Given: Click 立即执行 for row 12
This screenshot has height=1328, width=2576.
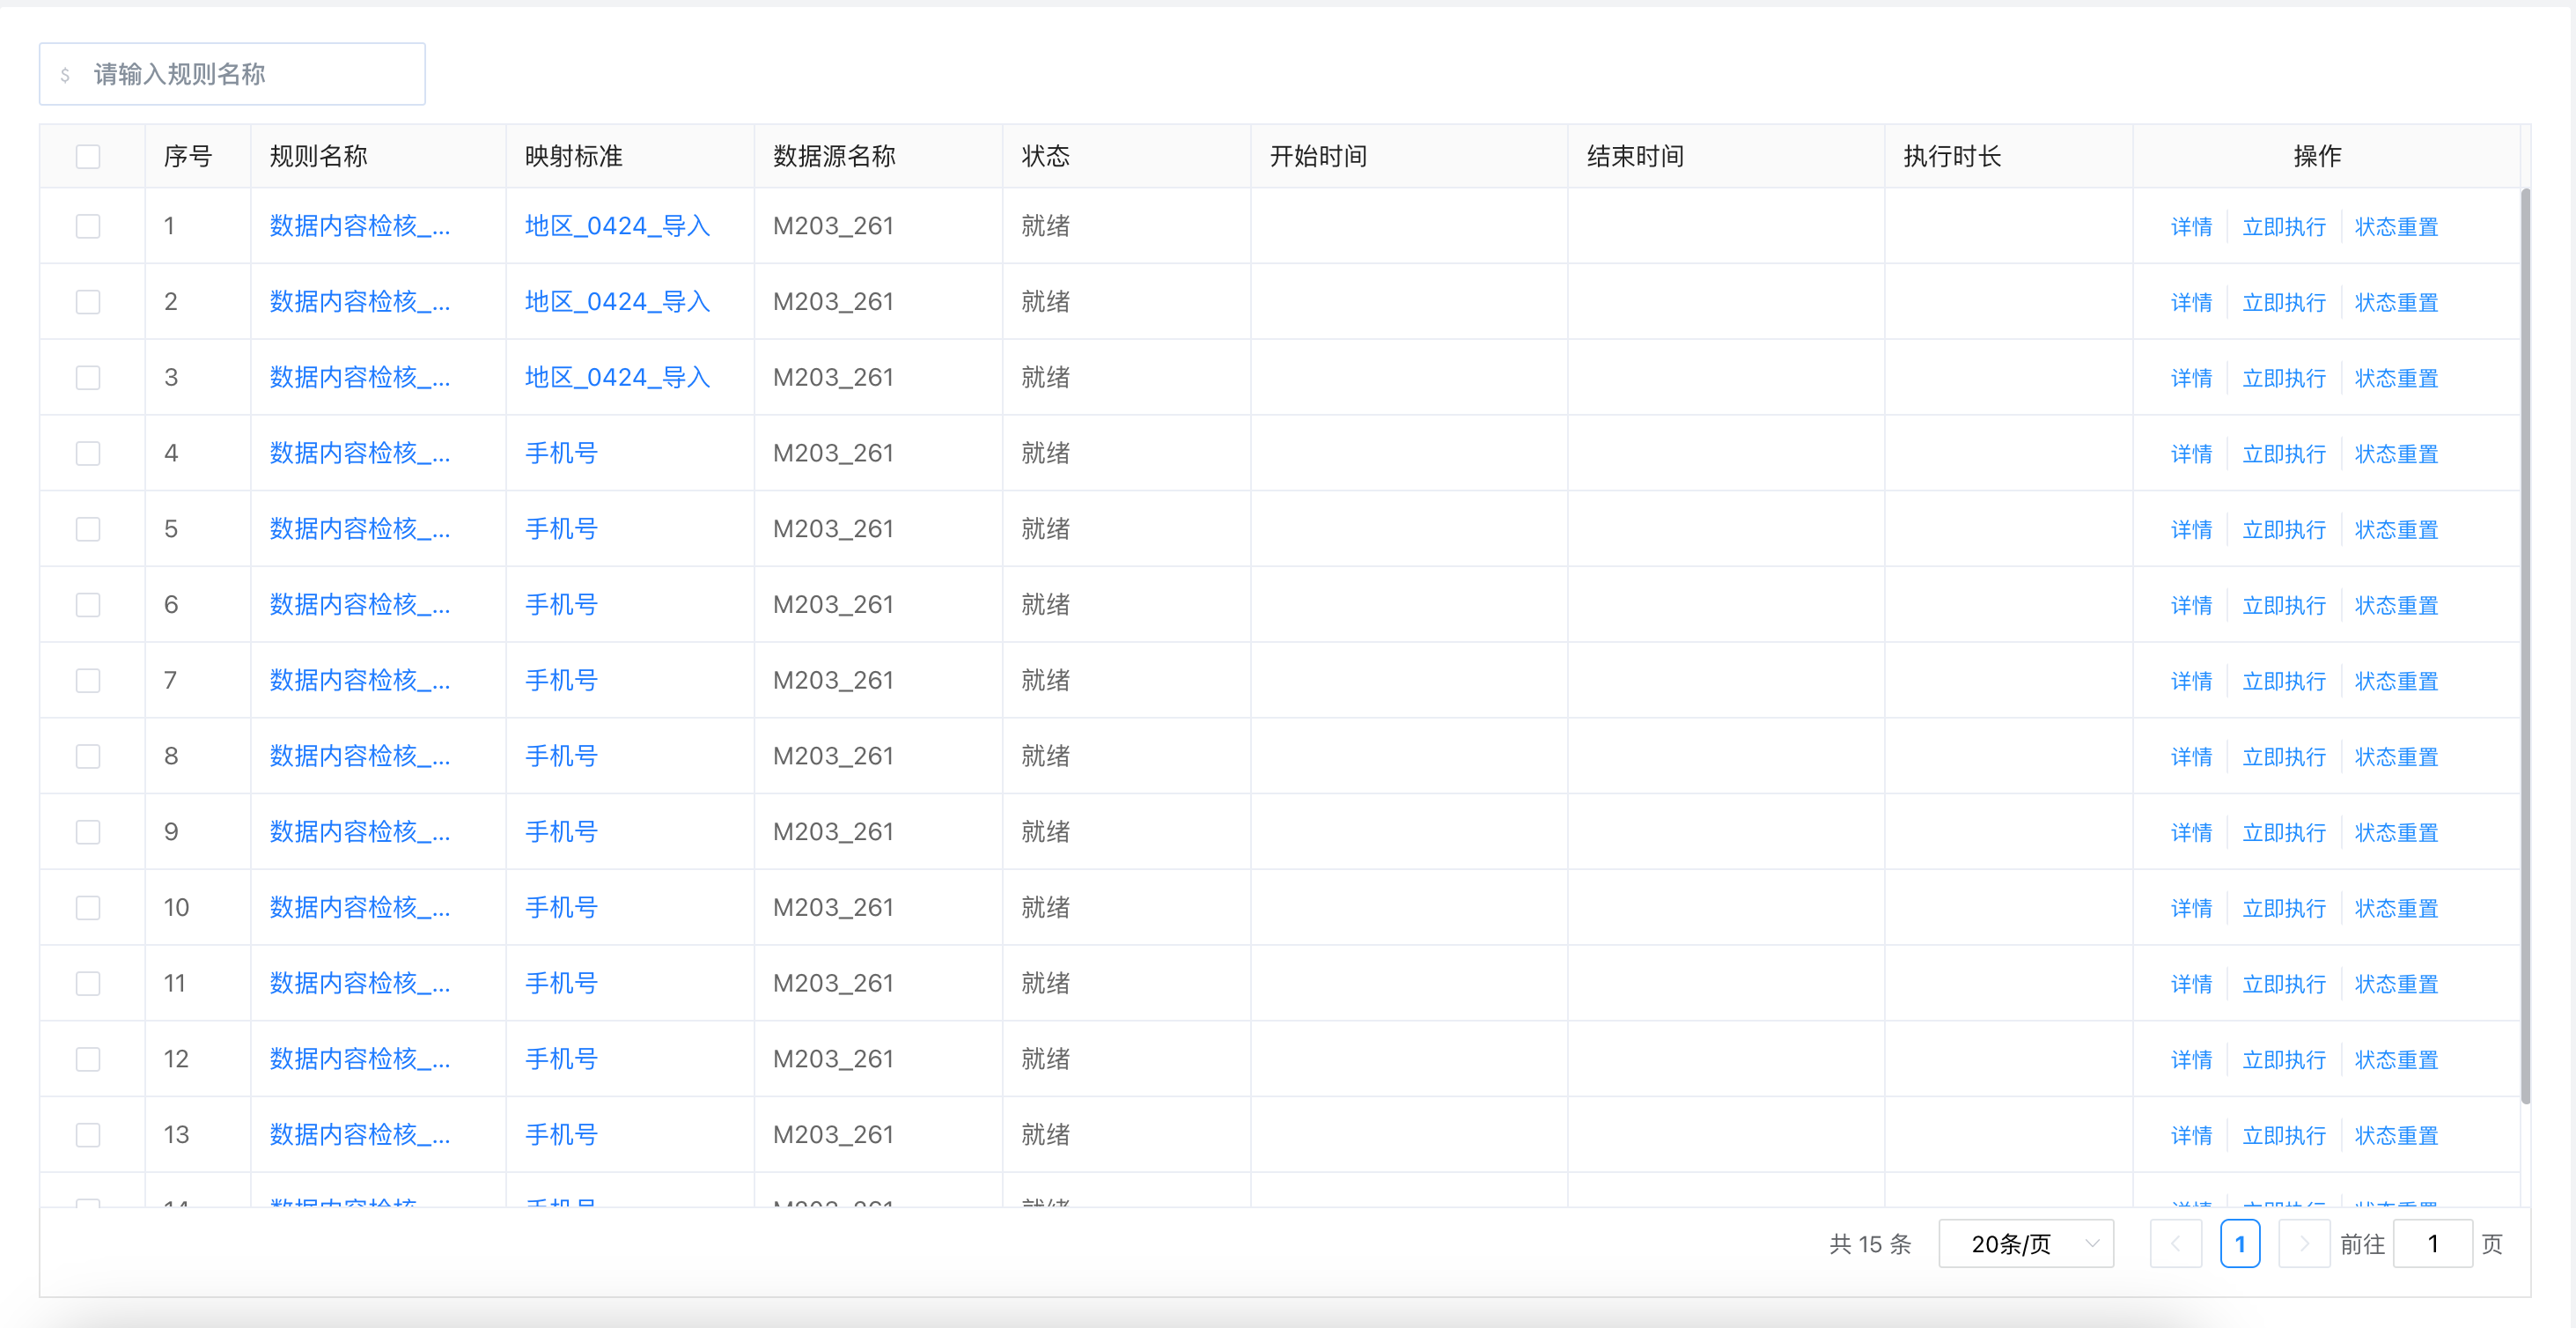Looking at the screenshot, I should click(x=2283, y=1060).
